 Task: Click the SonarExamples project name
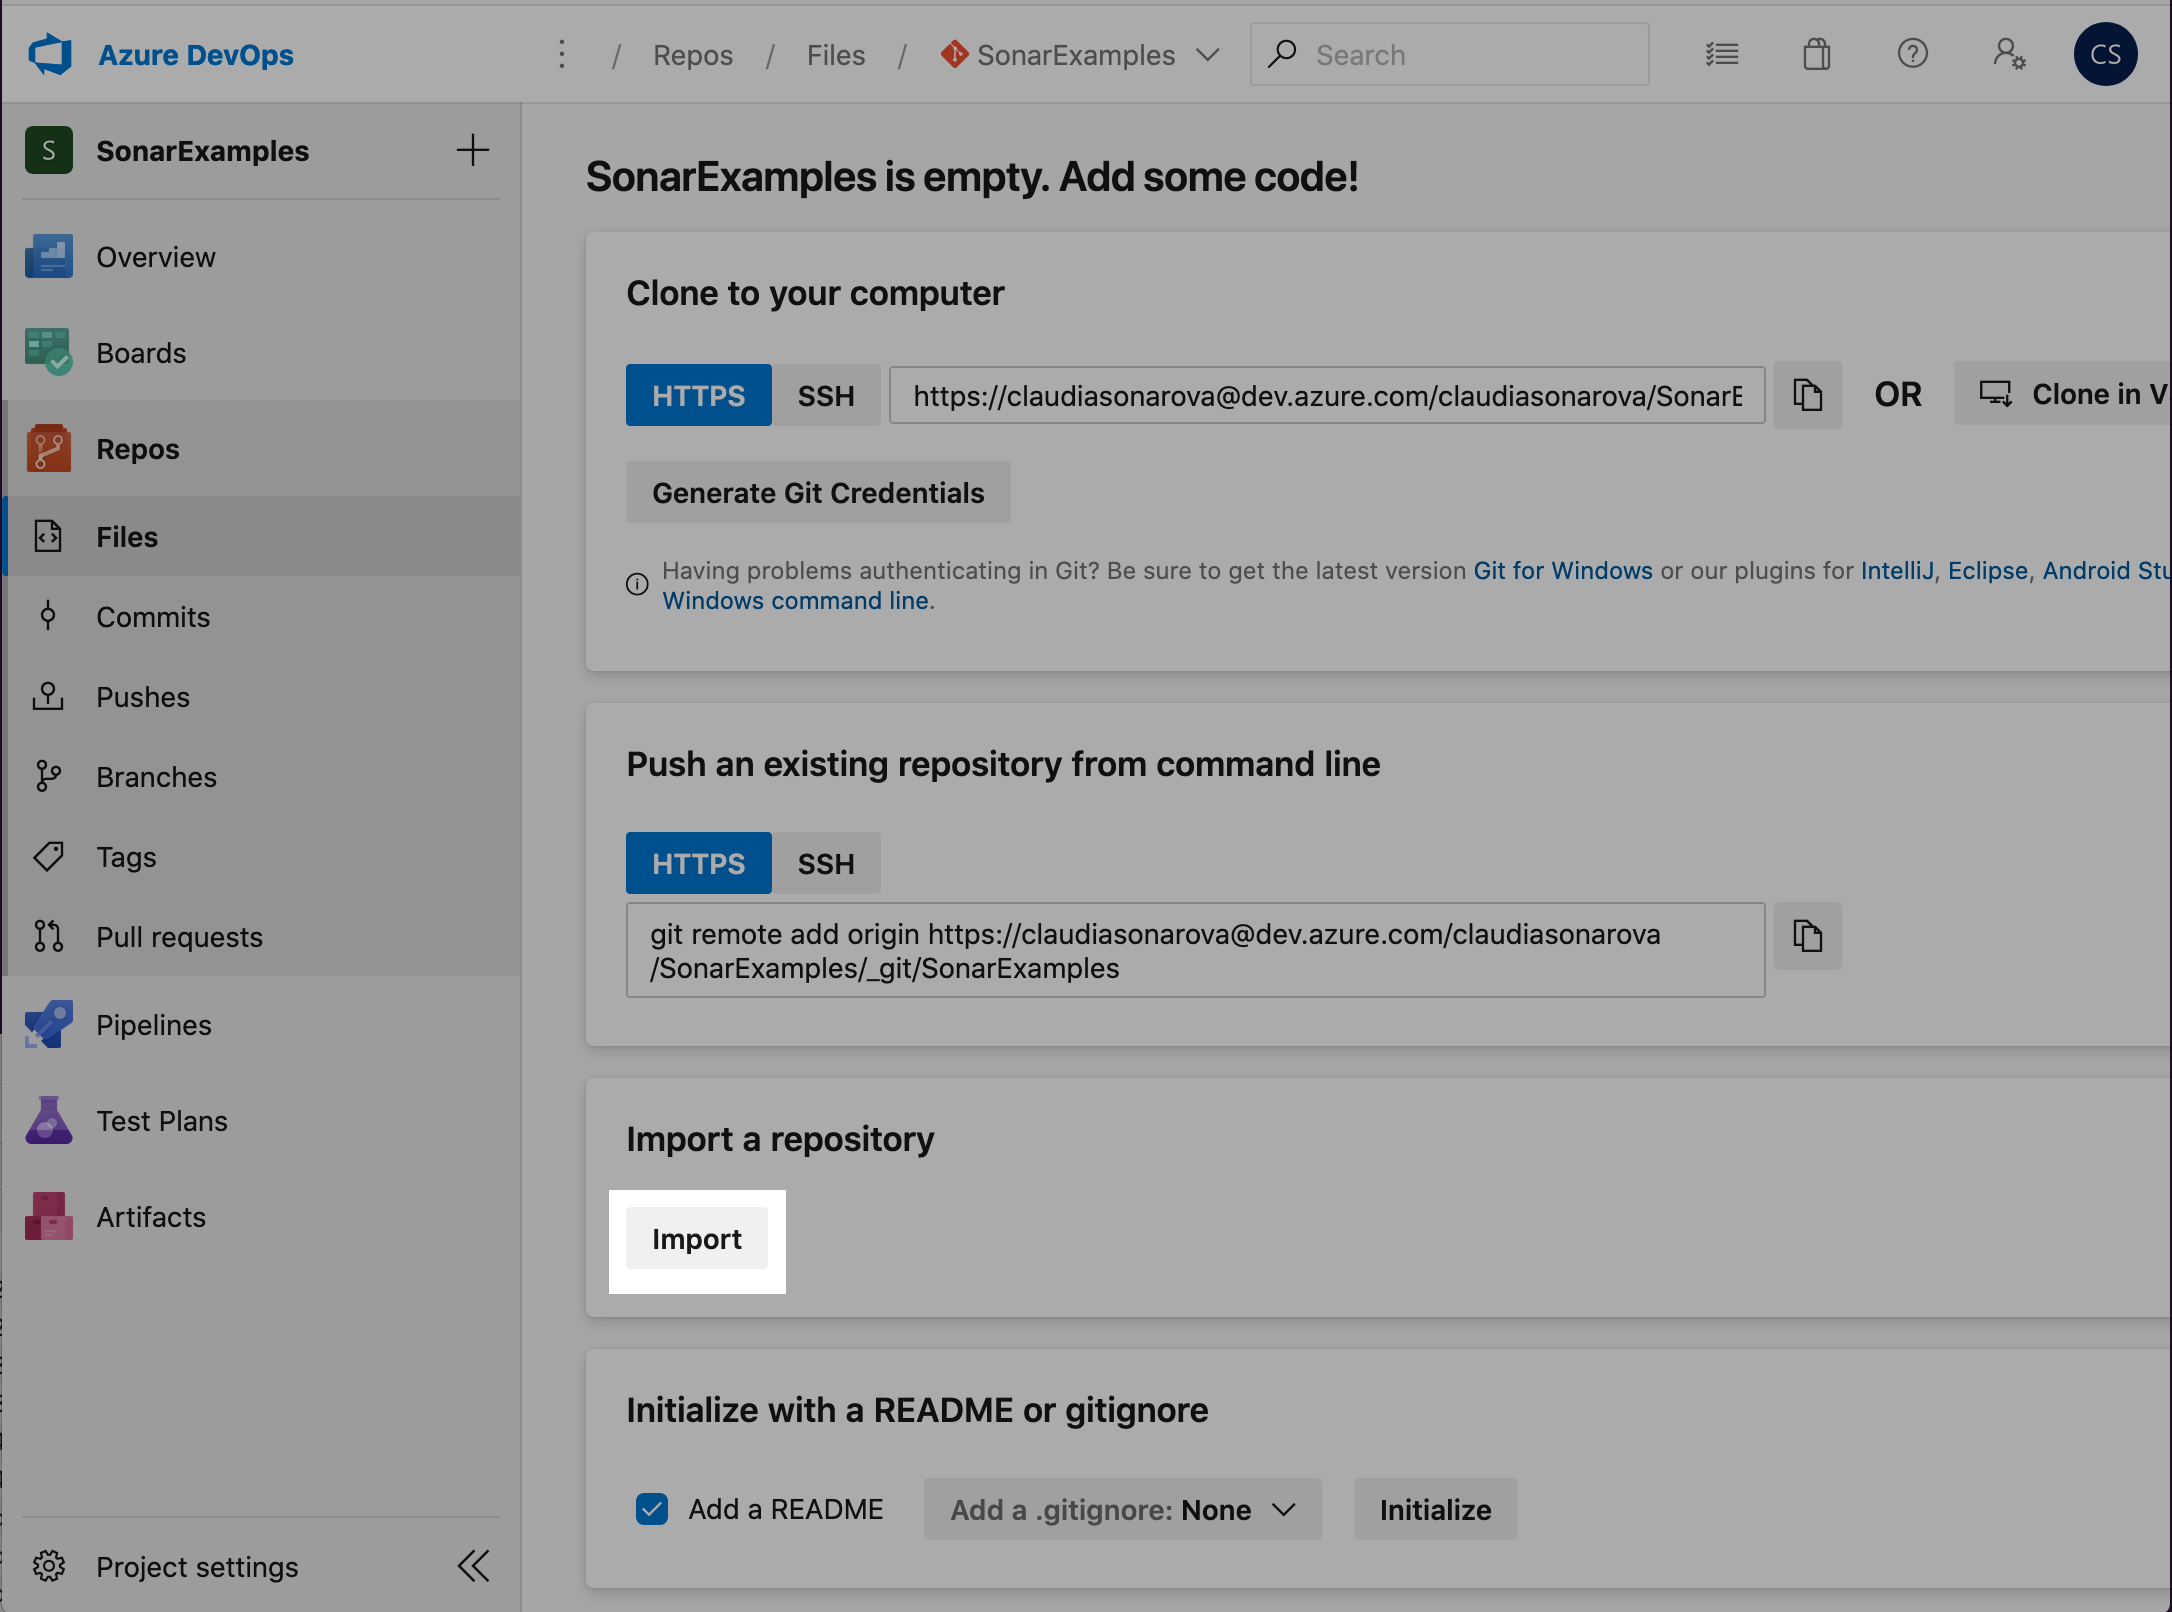[202, 151]
